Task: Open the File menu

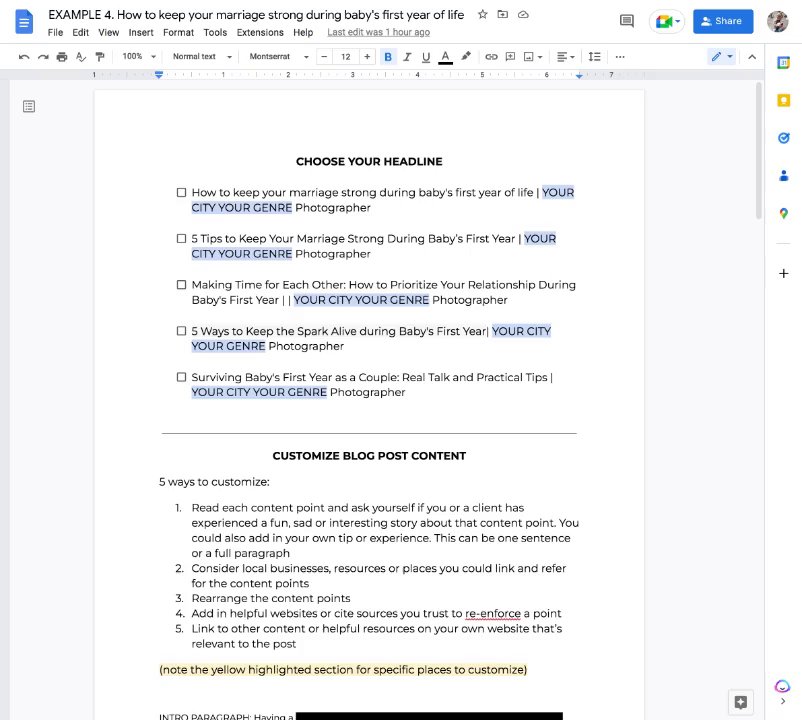Action: coord(55,33)
